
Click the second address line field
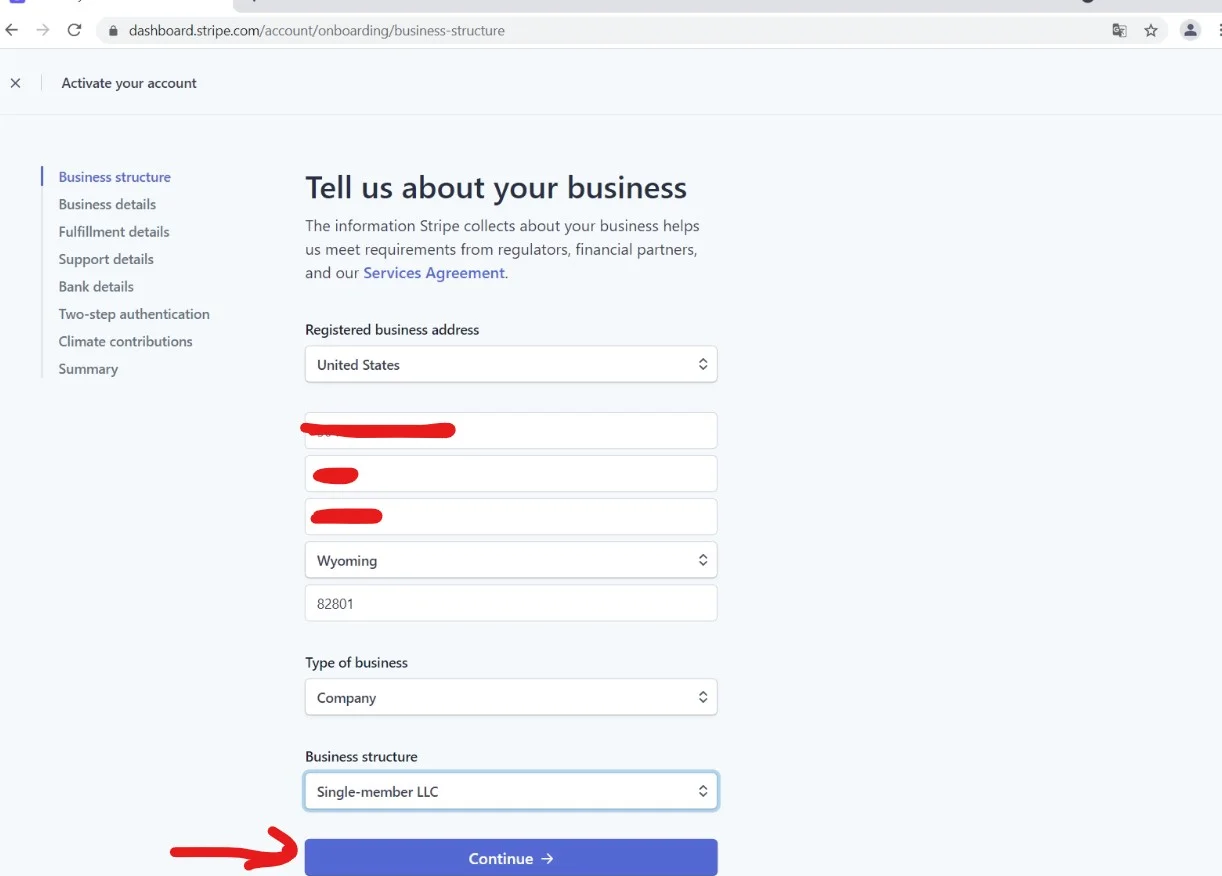511,474
